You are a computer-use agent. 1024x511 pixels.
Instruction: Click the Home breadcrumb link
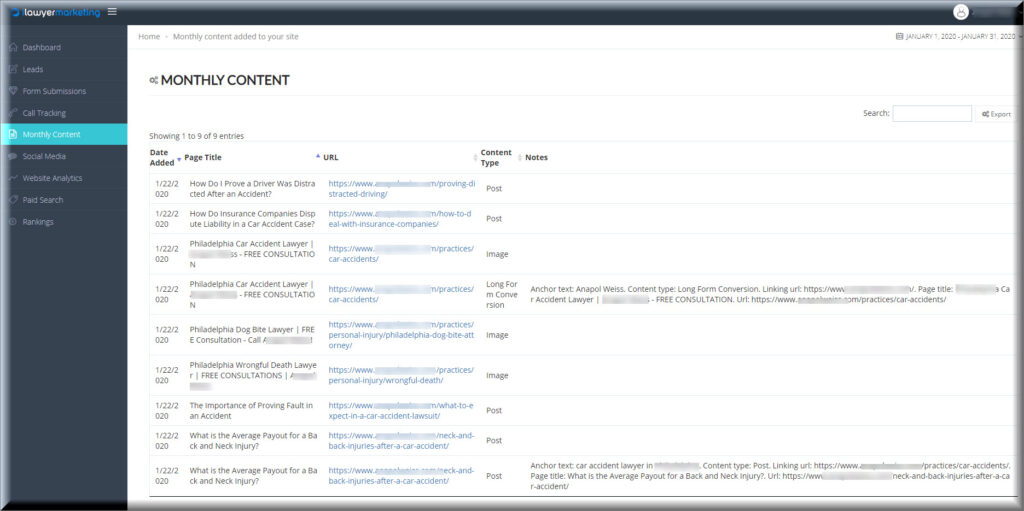(x=149, y=37)
